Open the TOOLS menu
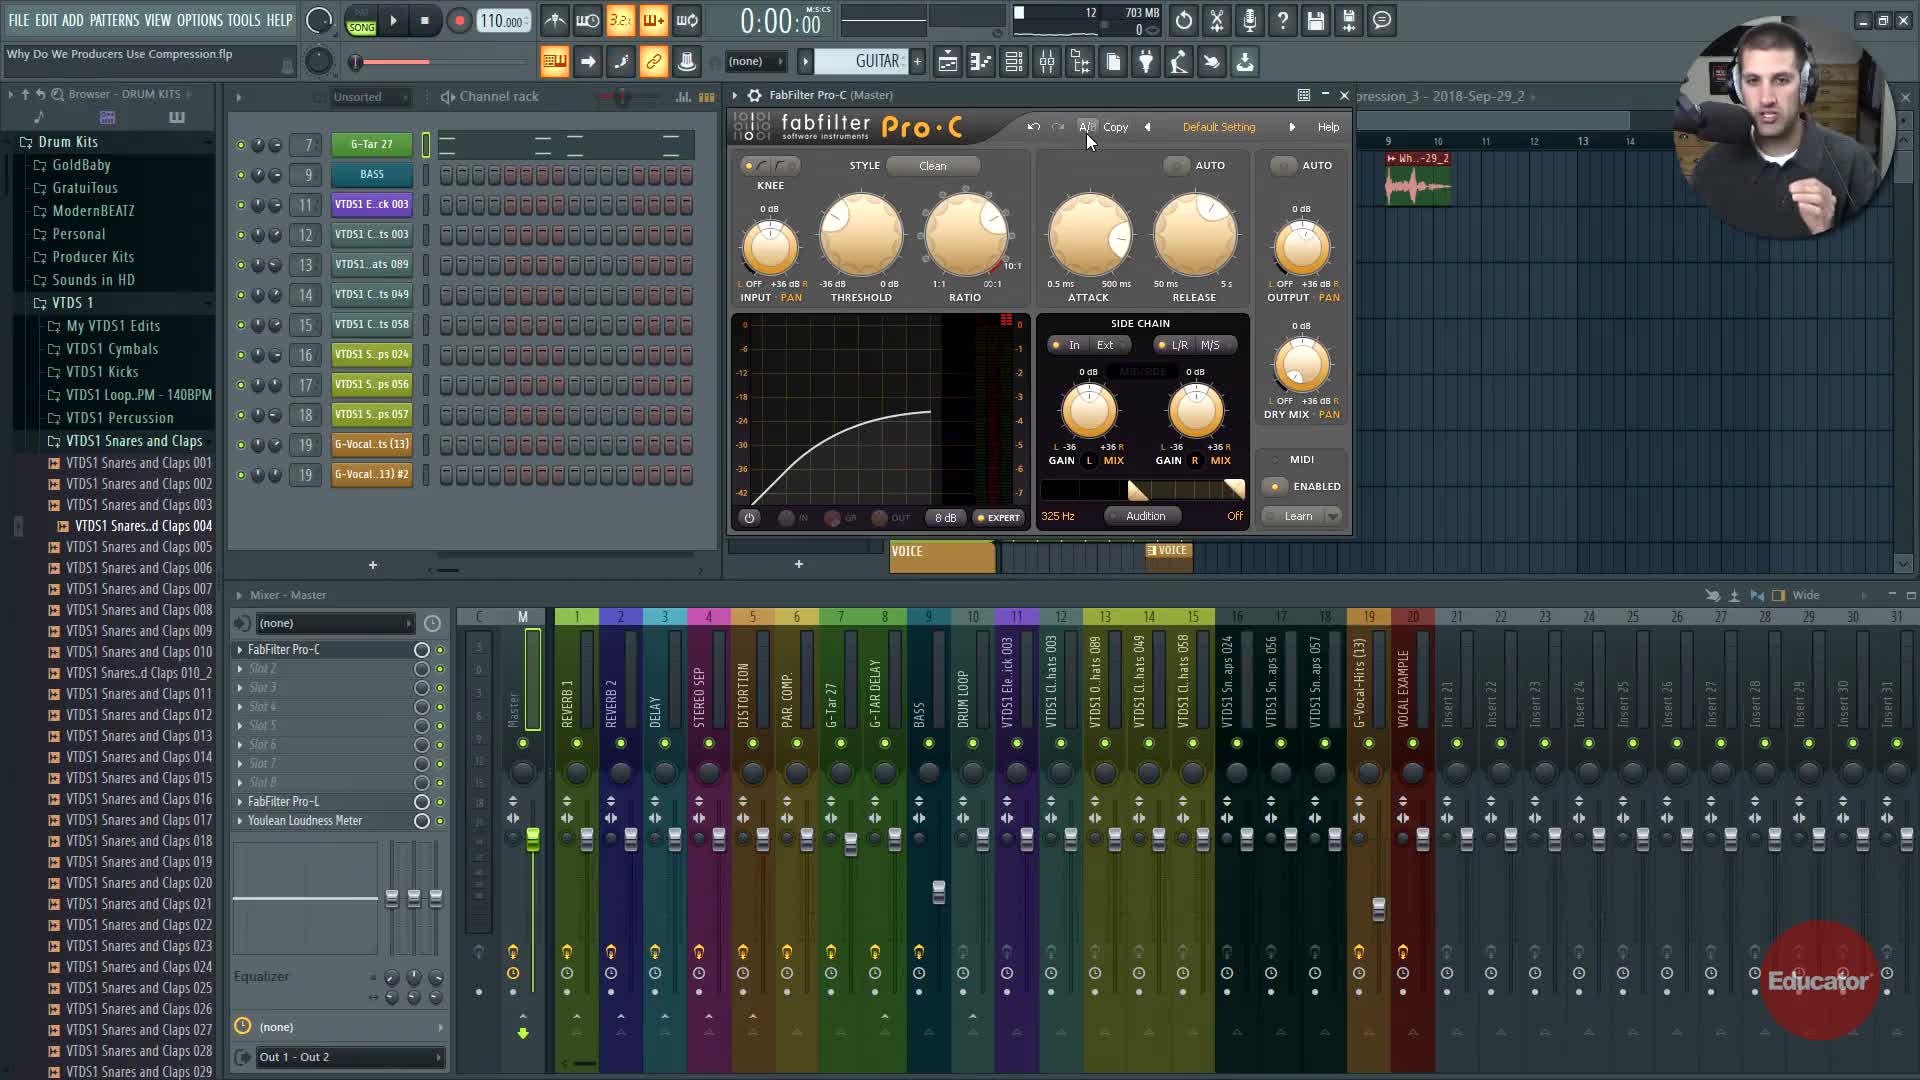Screen dimensions: 1920x1080 click(x=243, y=20)
